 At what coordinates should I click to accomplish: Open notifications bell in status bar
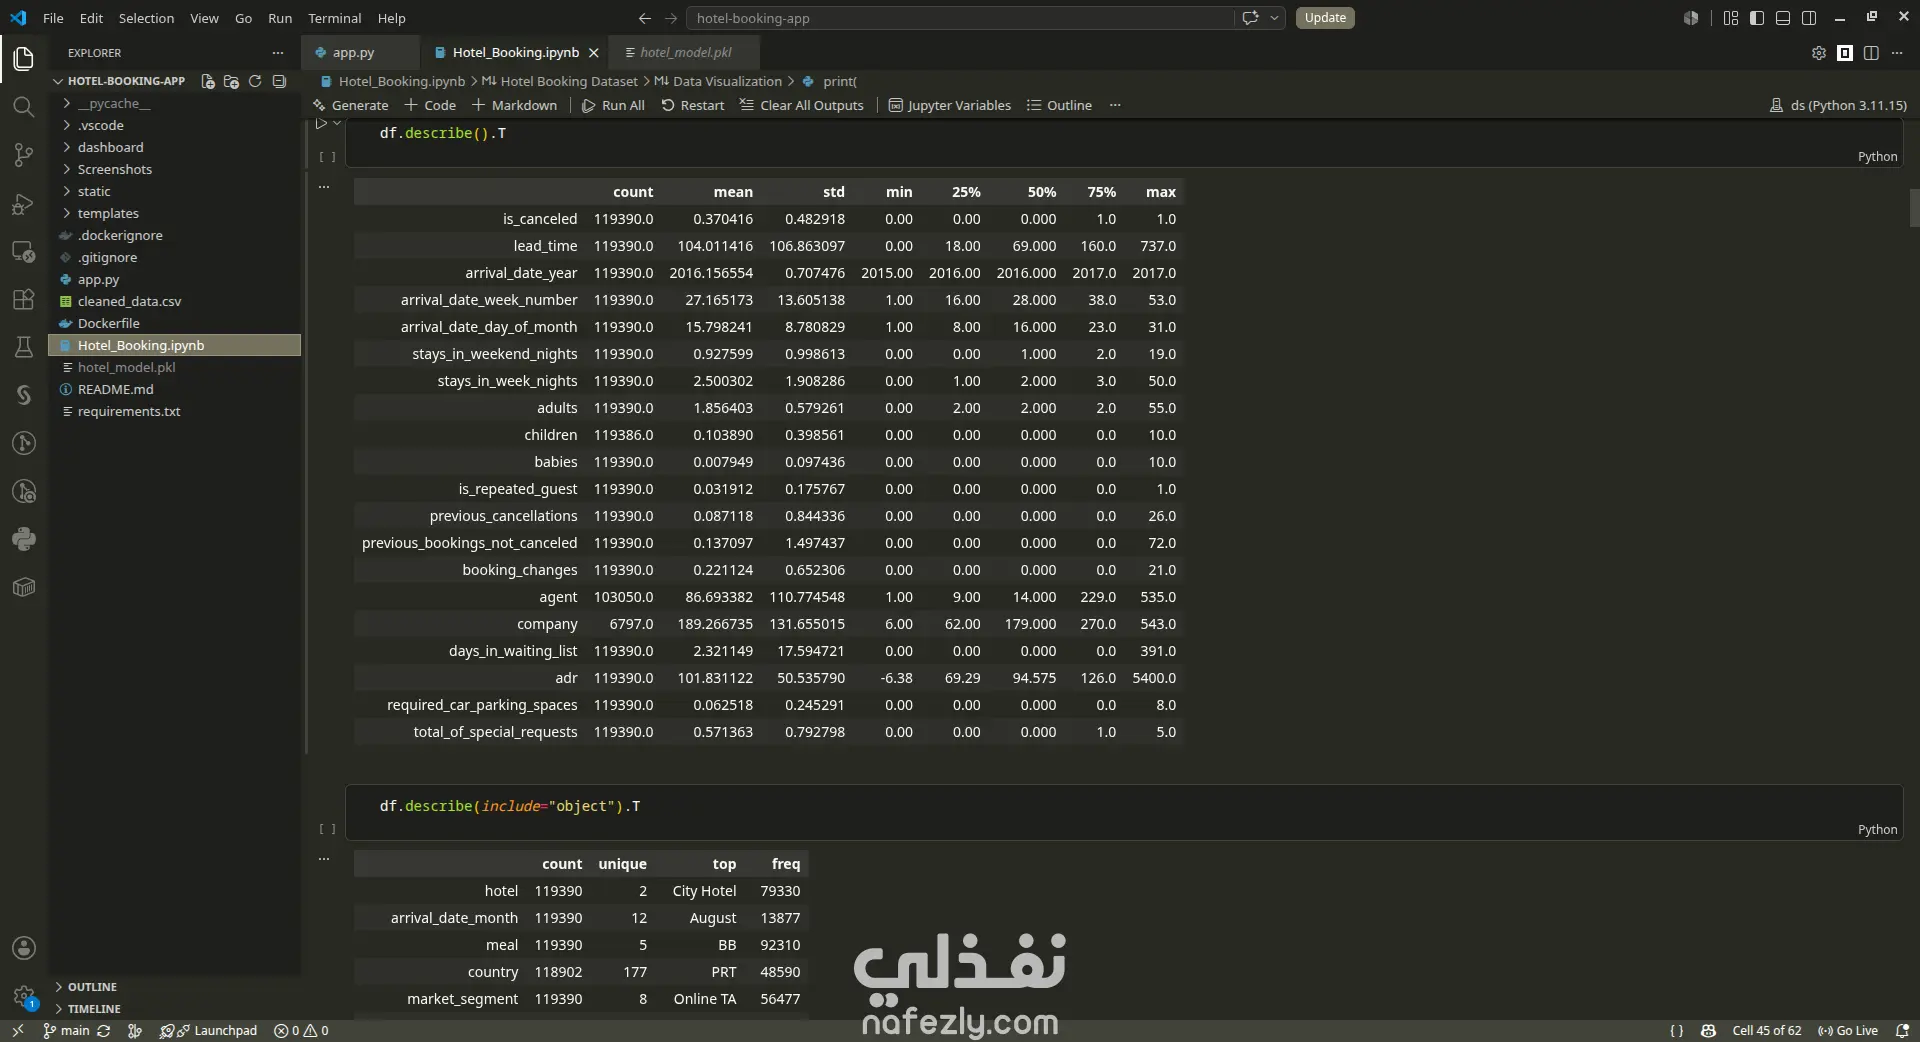click(x=1902, y=1030)
